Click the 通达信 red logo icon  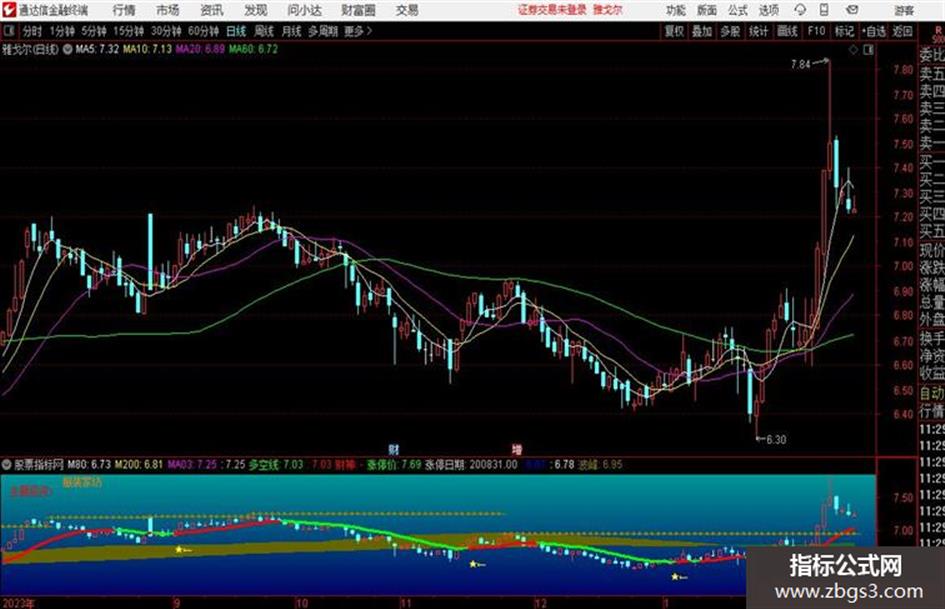[9, 10]
